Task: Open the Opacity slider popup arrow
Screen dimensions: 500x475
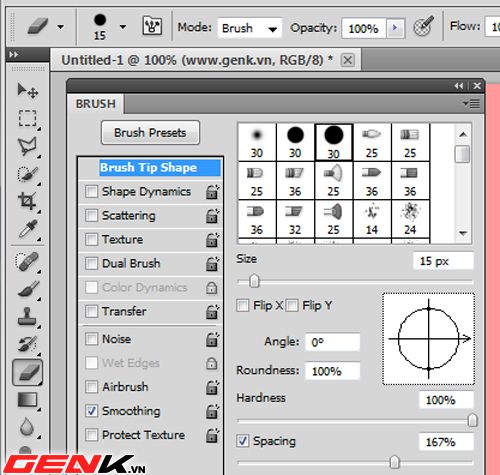Action: coord(395,28)
